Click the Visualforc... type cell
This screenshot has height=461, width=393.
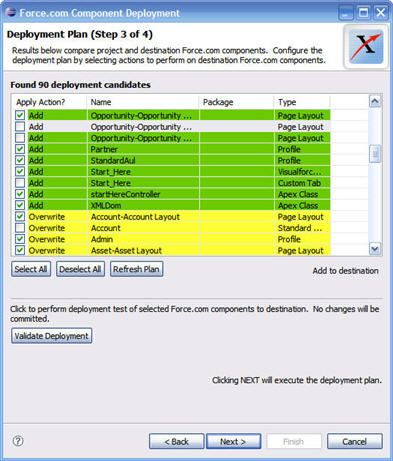(x=302, y=172)
